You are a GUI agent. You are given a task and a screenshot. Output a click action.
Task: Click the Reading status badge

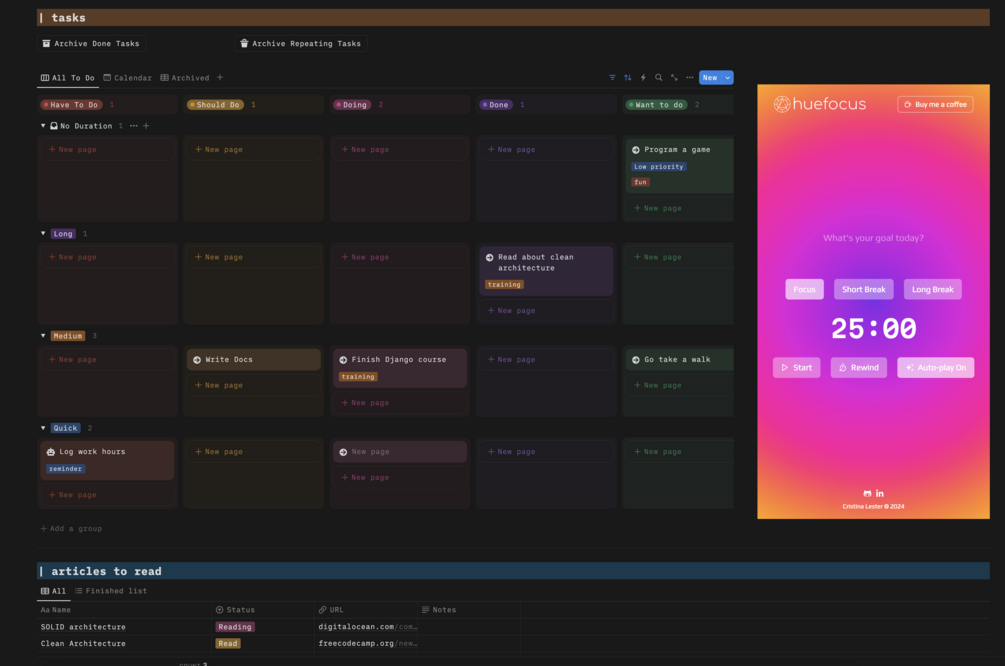(x=235, y=627)
